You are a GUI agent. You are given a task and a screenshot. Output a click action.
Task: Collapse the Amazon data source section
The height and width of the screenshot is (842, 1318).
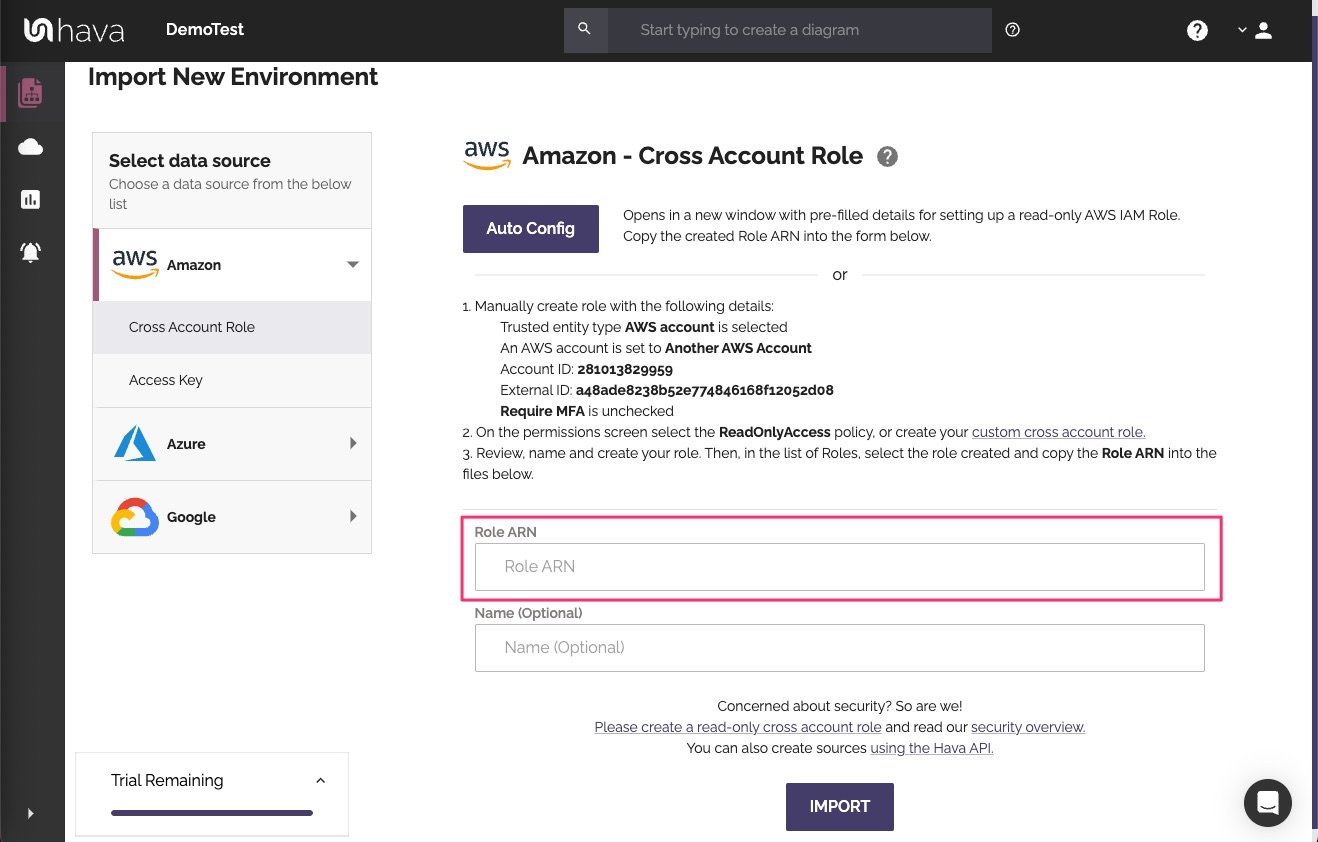352,264
